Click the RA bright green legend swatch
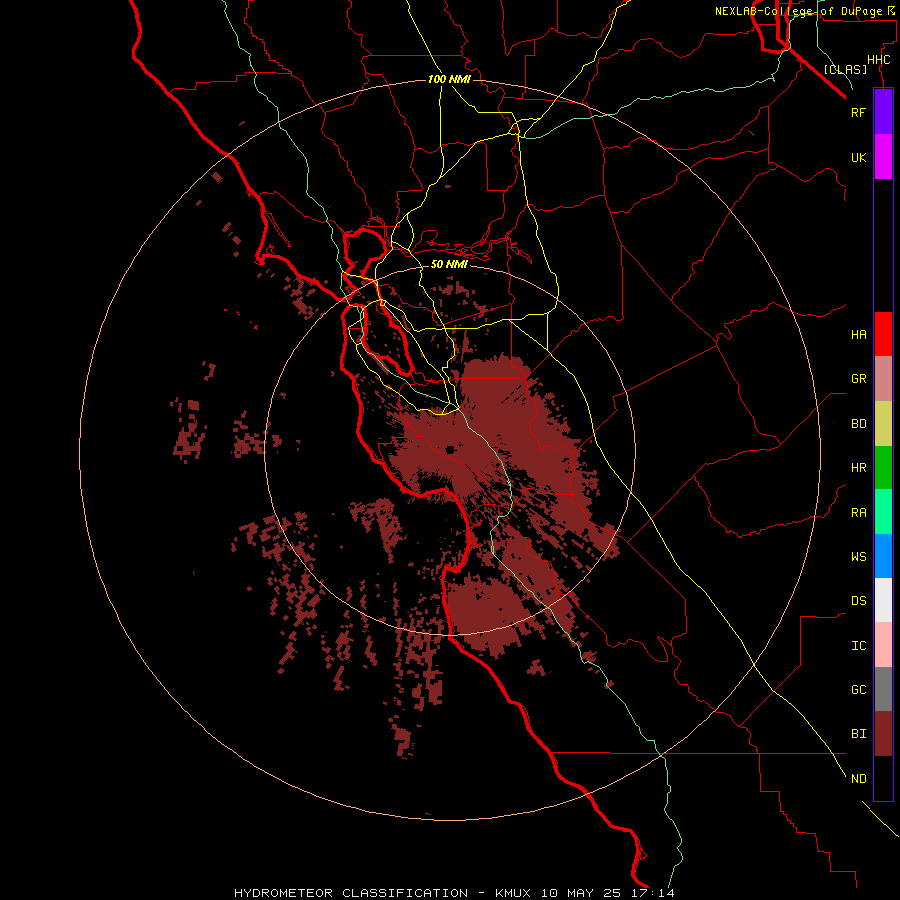This screenshot has height=900, width=900. pyautogui.click(x=883, y=512)
